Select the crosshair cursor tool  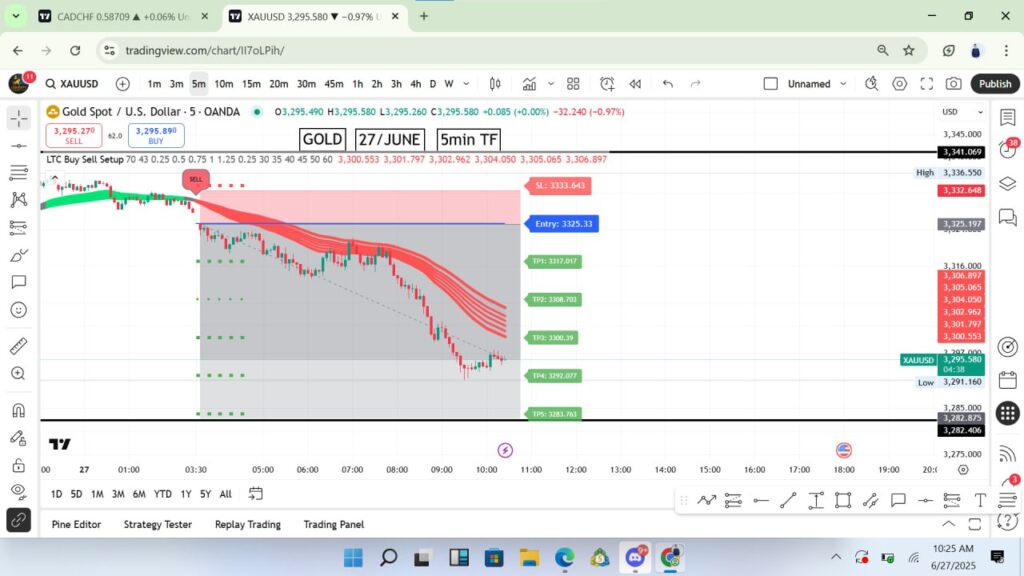19,118
